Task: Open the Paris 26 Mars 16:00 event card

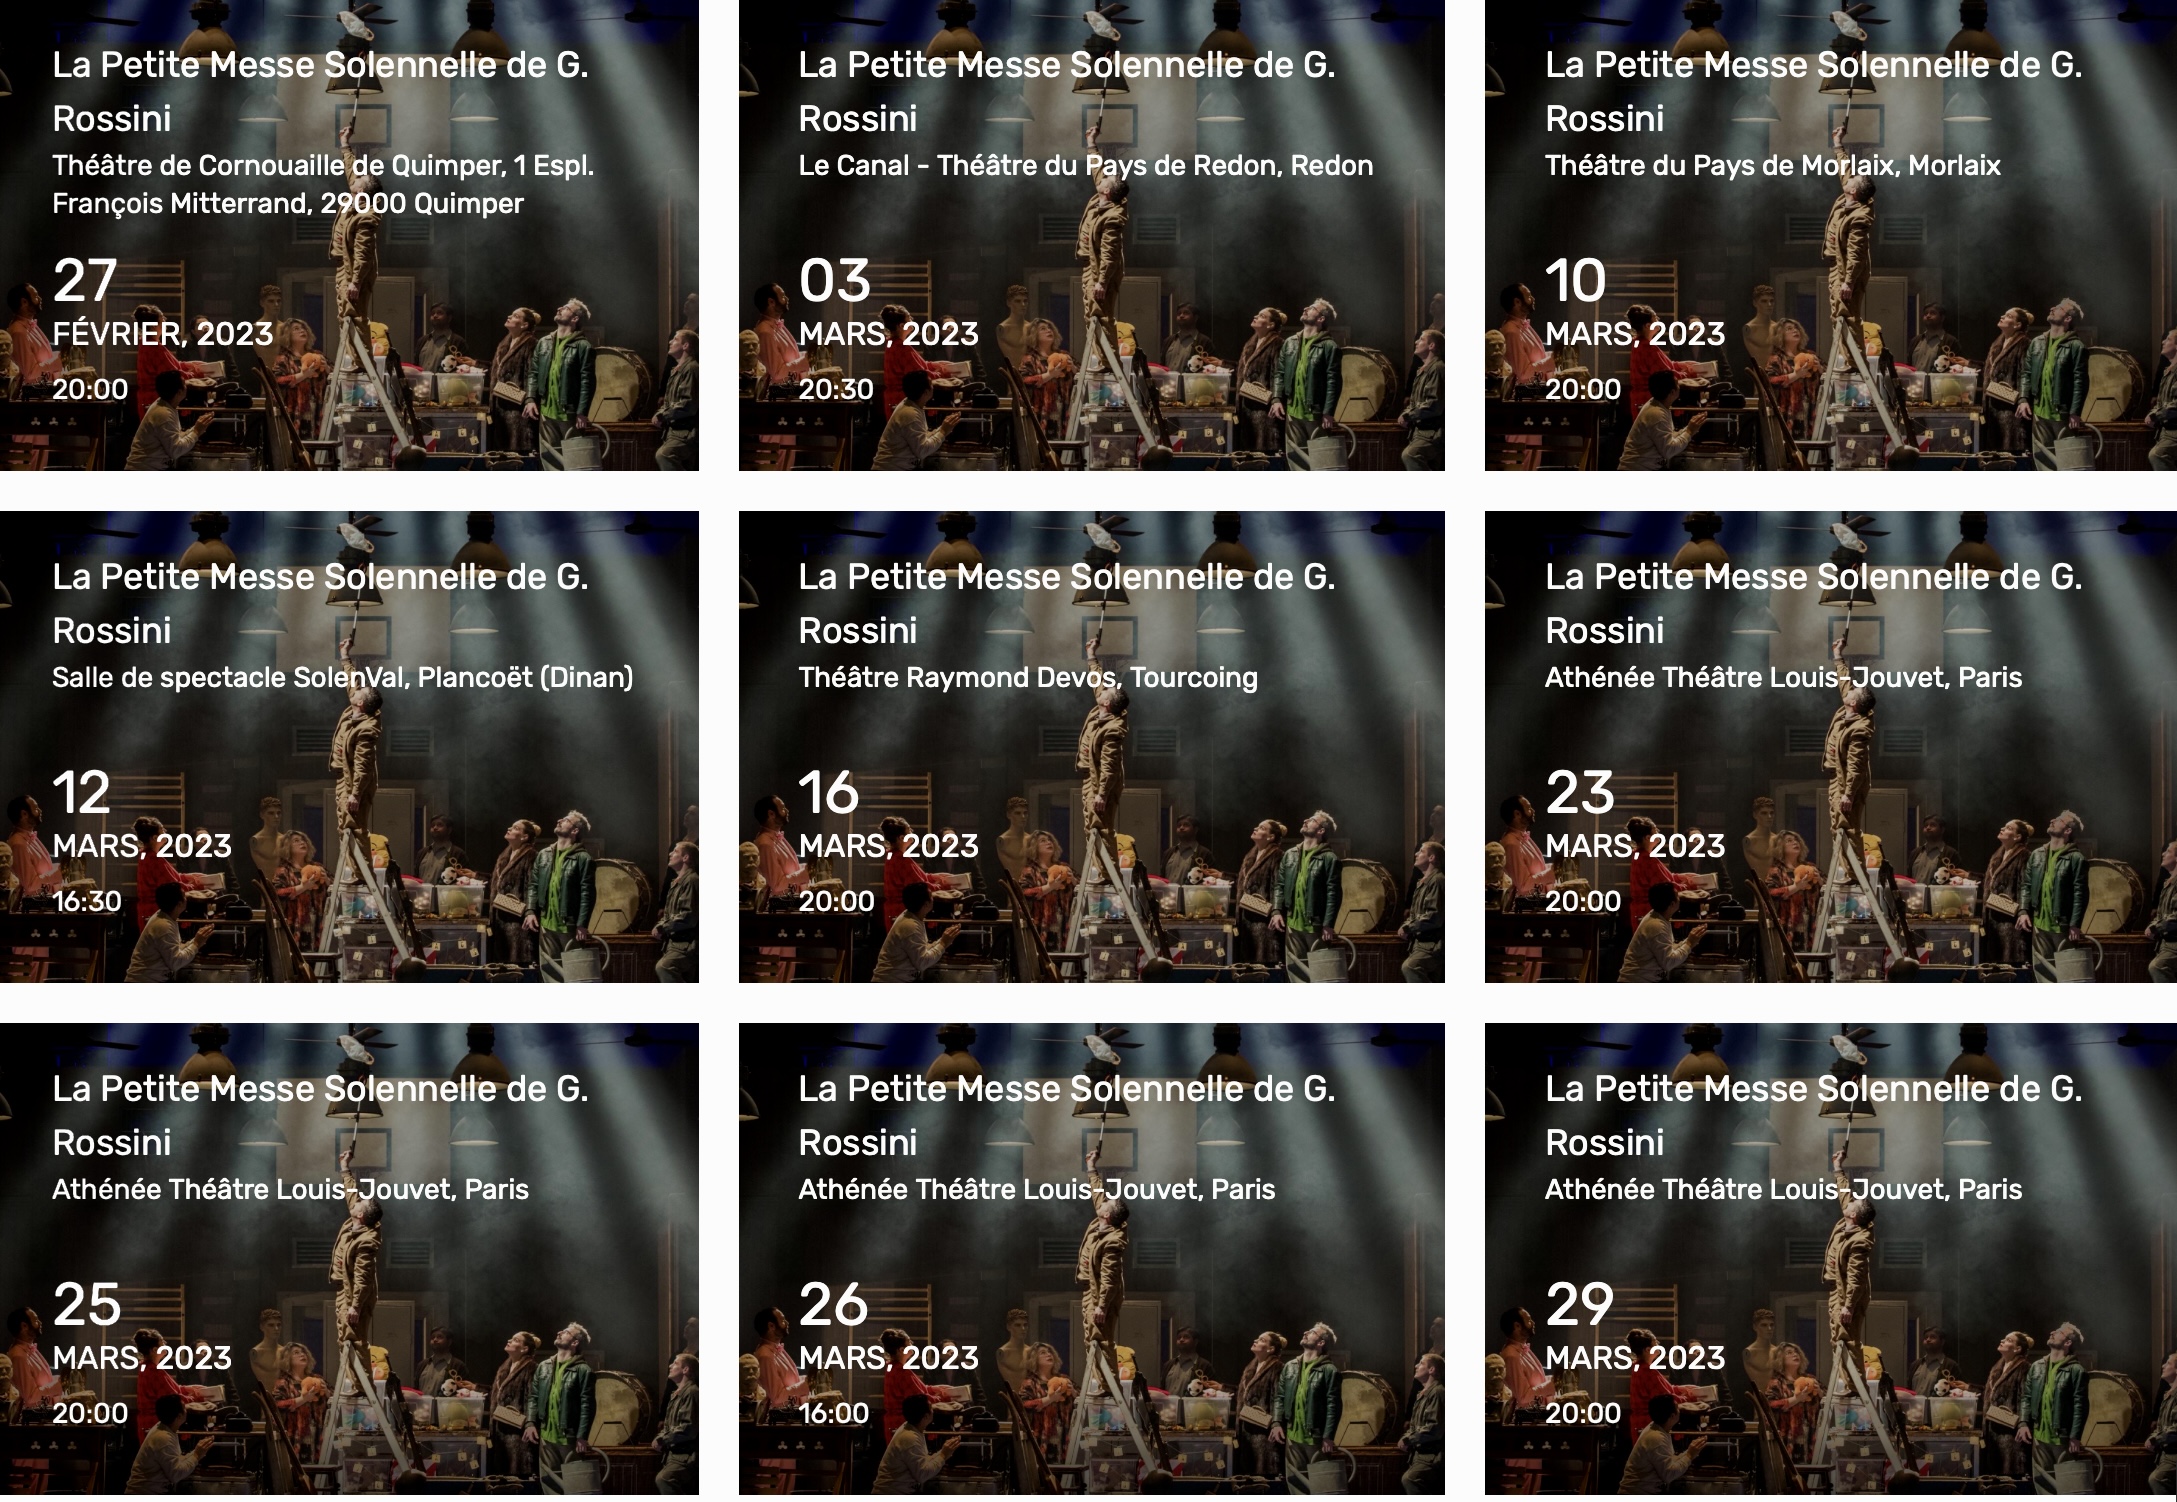Action: pos(1091,1259)
